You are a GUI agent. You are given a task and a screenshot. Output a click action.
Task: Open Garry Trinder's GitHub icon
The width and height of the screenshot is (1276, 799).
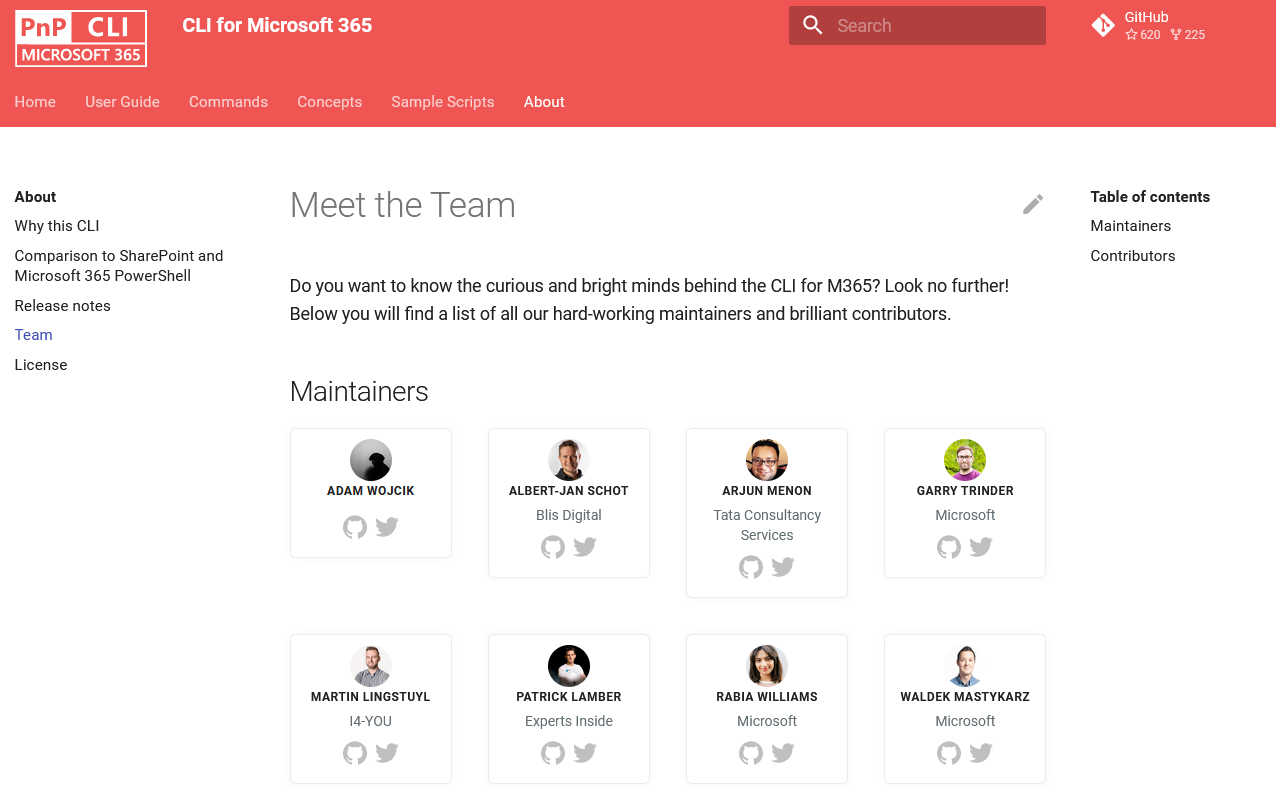(949, 547)
